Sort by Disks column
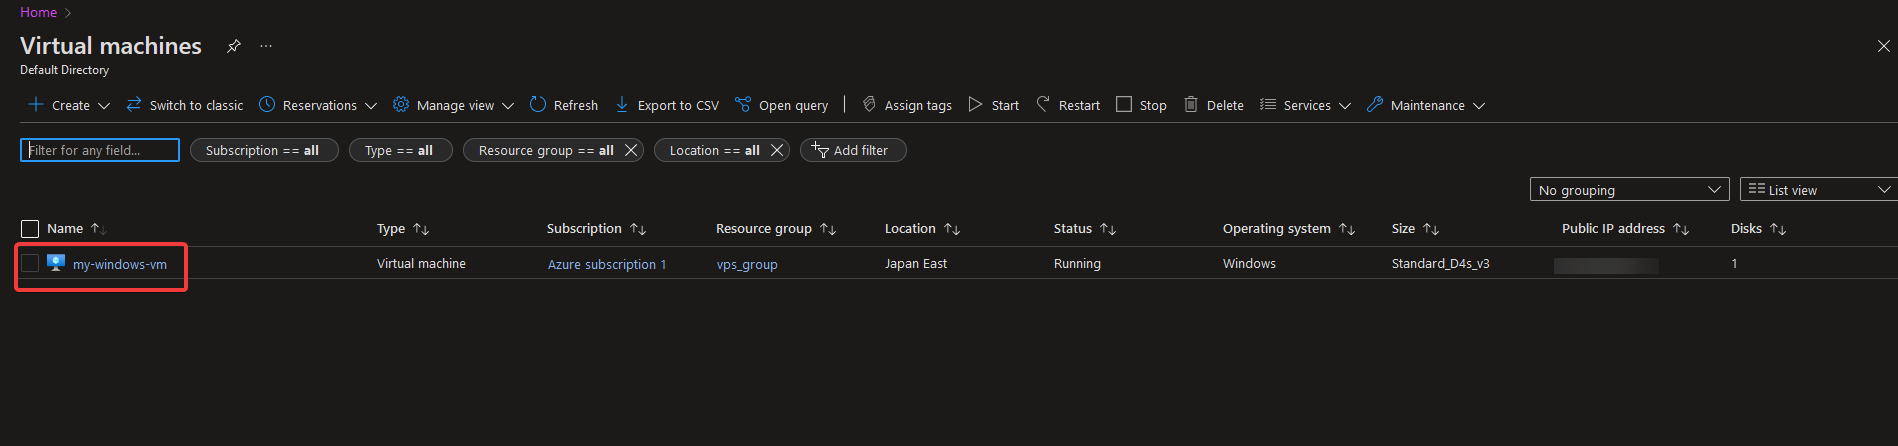 [1759, 229]
